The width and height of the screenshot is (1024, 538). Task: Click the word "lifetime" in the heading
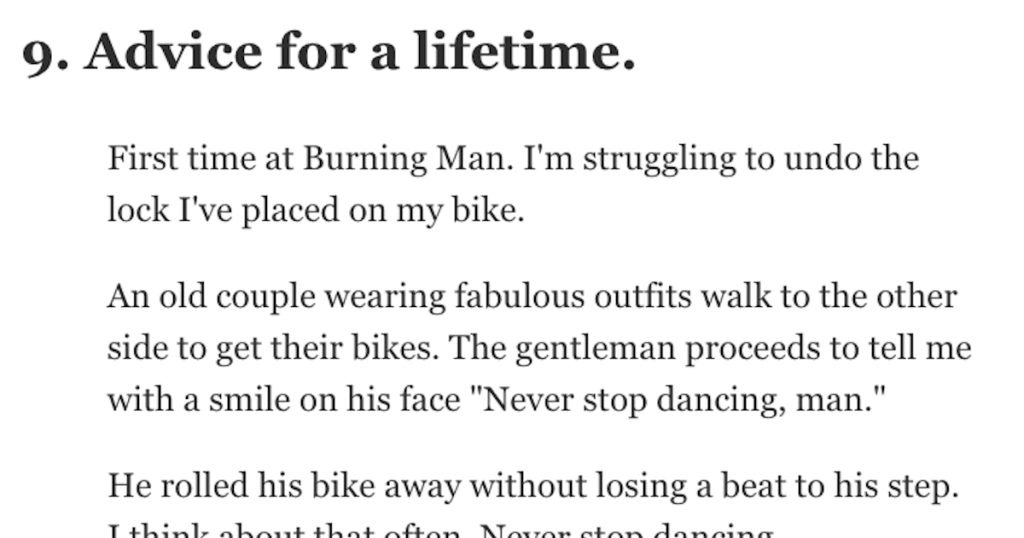coord(524,52)
